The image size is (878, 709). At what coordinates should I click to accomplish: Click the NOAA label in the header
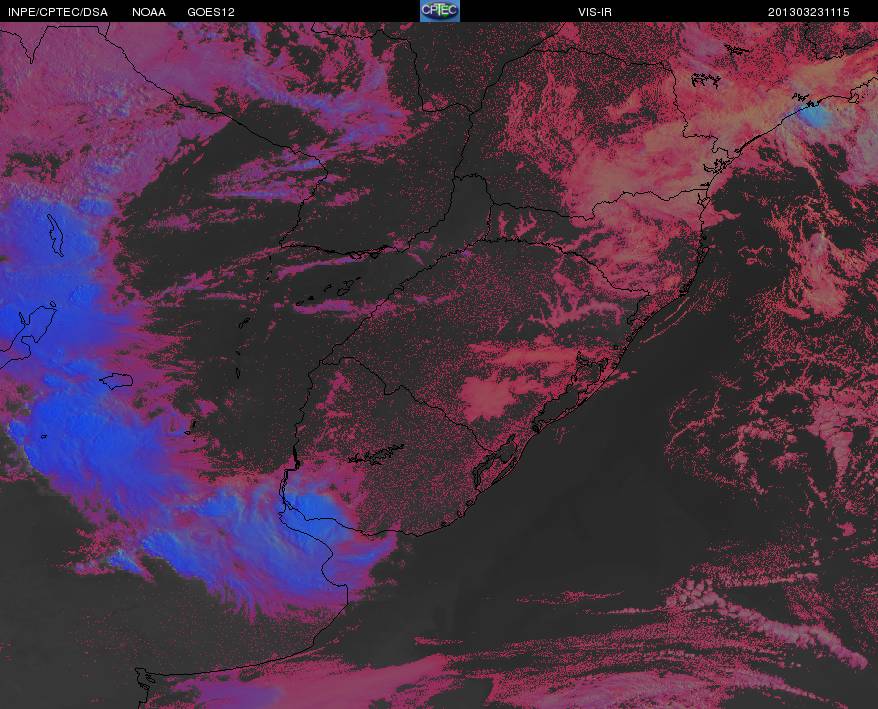pyautogui.click(x=149, y=12)
